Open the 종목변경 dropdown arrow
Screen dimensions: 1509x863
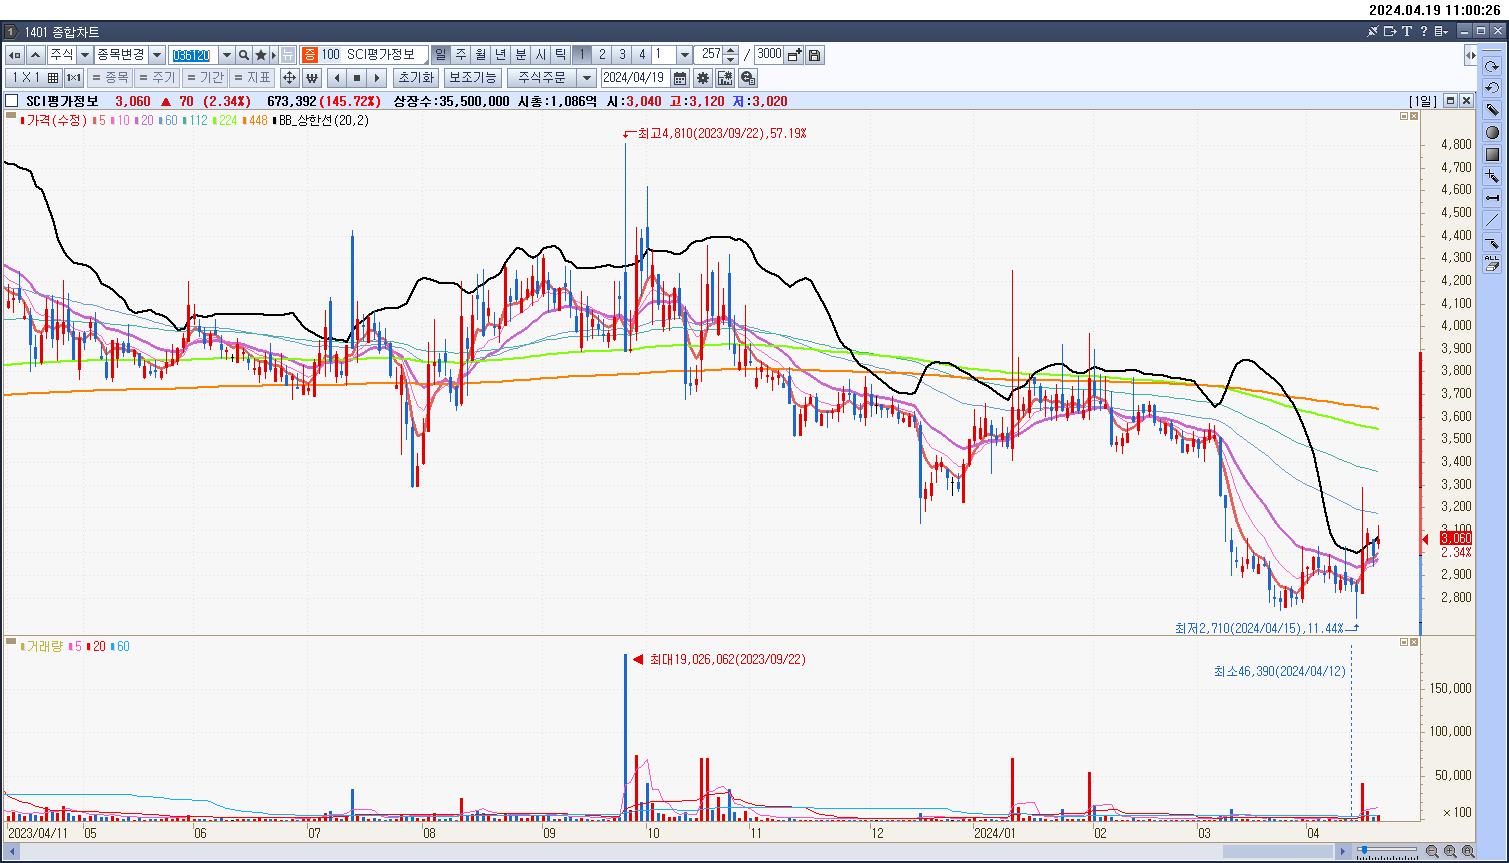tap(157, 55)
